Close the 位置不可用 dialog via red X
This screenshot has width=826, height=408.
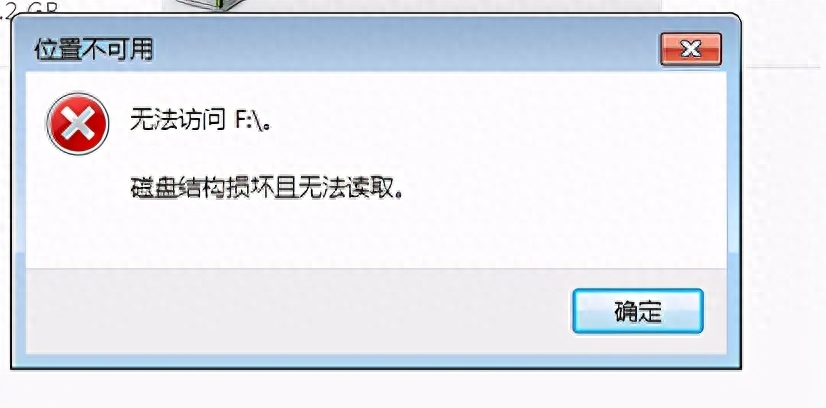point(691,49)
